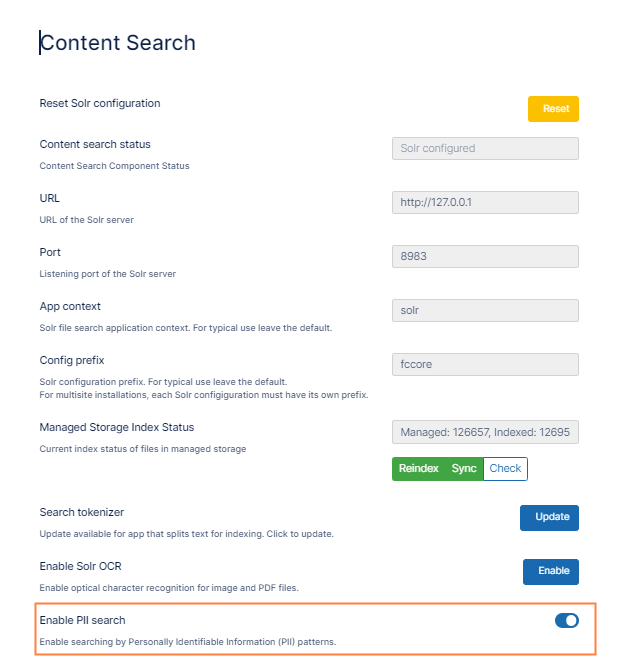
Task: Select the App context field
Action: tap(485, 311)
